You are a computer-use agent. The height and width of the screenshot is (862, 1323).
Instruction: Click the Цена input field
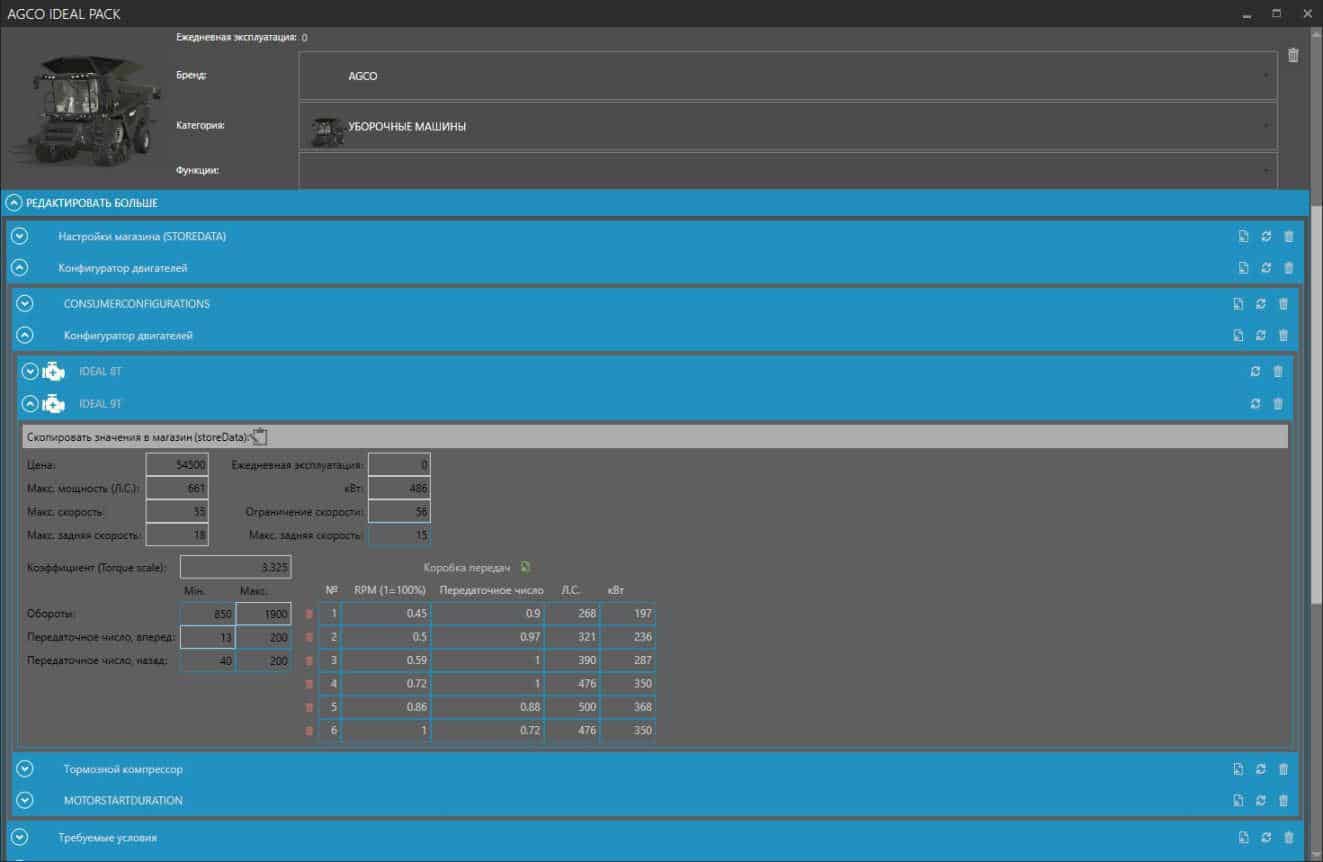tap(177, 465)
